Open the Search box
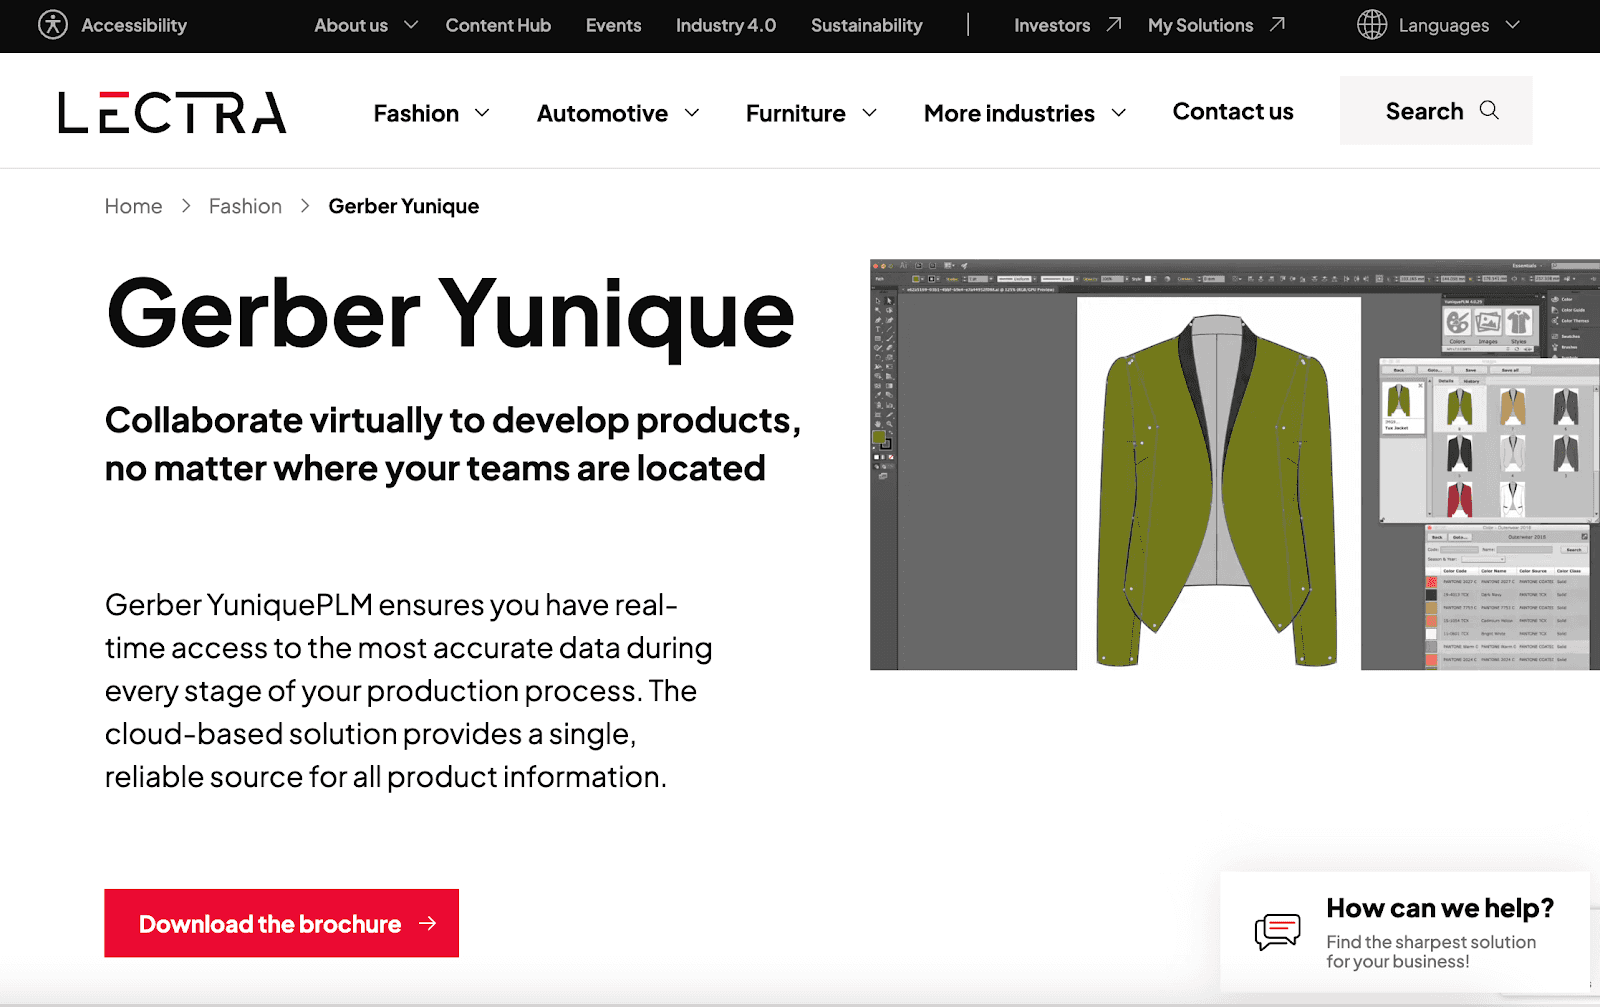This screenshot has height=1007, width=1600. coord(1436,111)
